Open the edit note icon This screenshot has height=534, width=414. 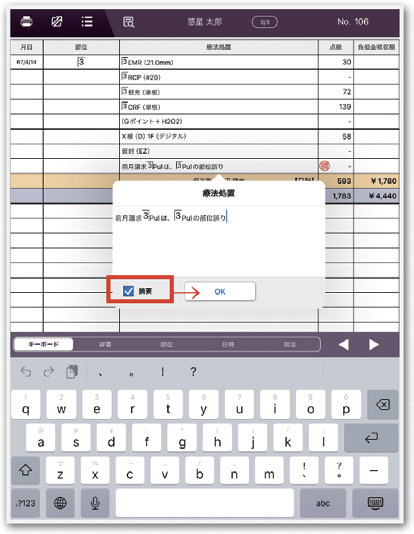point(57,22)
